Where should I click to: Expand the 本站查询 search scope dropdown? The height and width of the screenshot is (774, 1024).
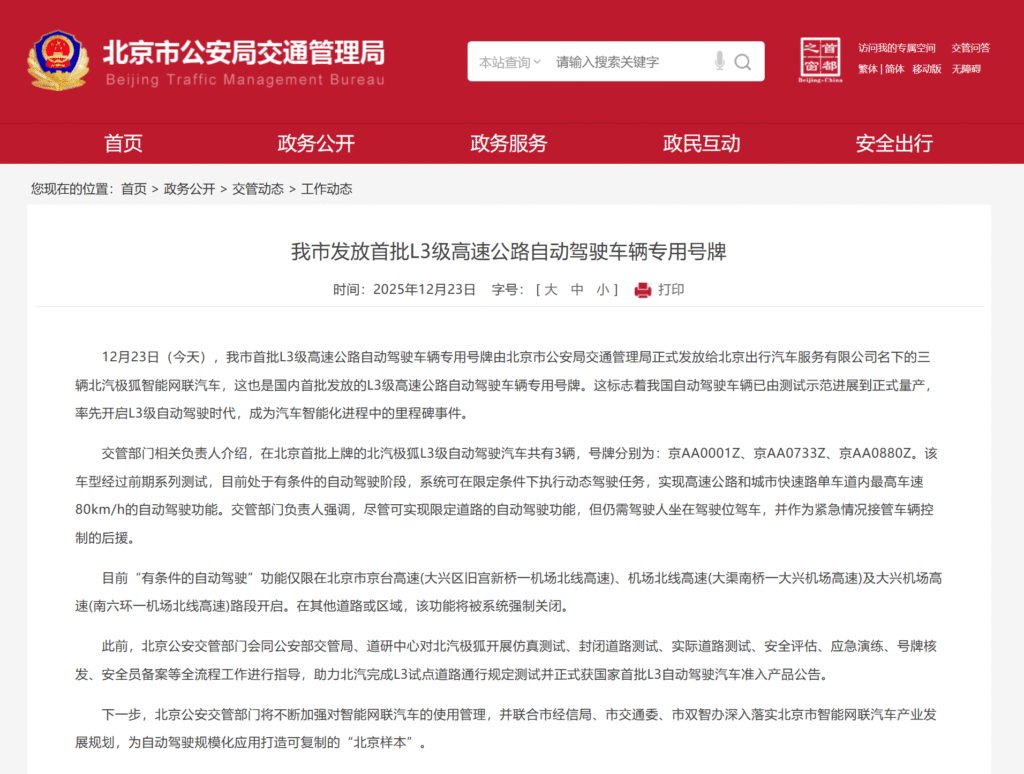click(509, 62)
